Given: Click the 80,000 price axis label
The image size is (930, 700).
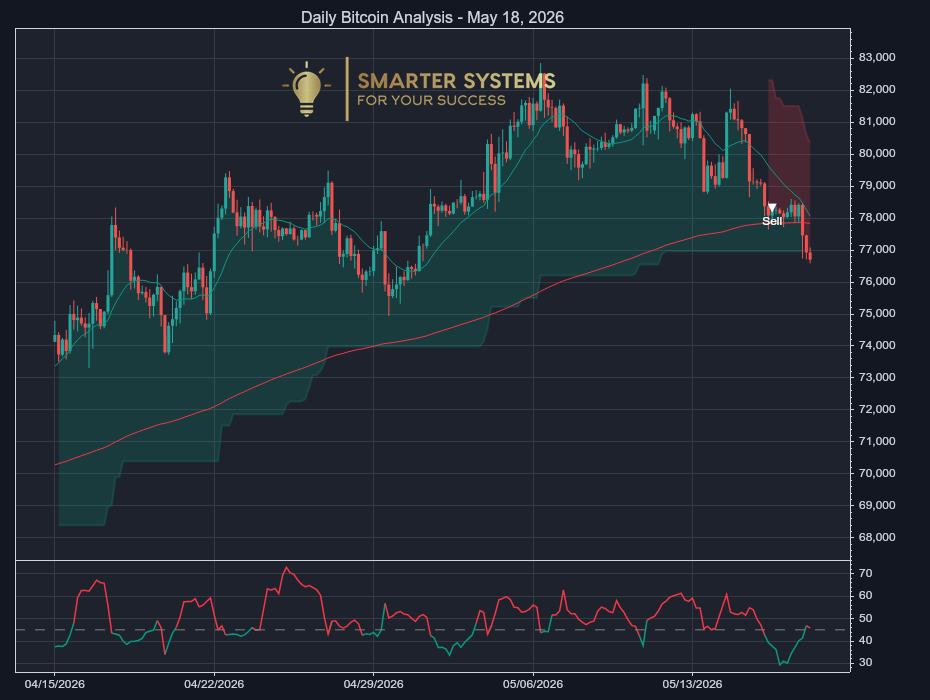Looking at the screenshot, I should click(x=877, y=154).
